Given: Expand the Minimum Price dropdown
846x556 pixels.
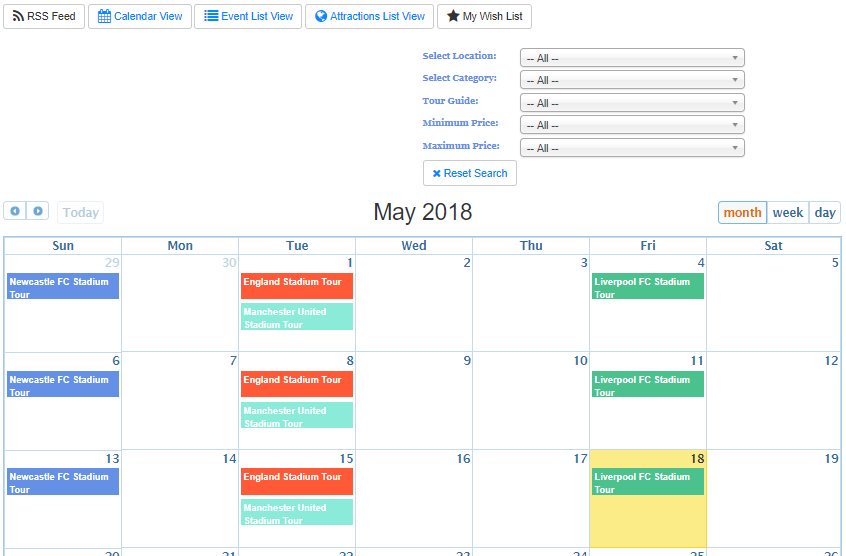Looking at the screenshot, I should pyautogui.click(x=632, y=125).
